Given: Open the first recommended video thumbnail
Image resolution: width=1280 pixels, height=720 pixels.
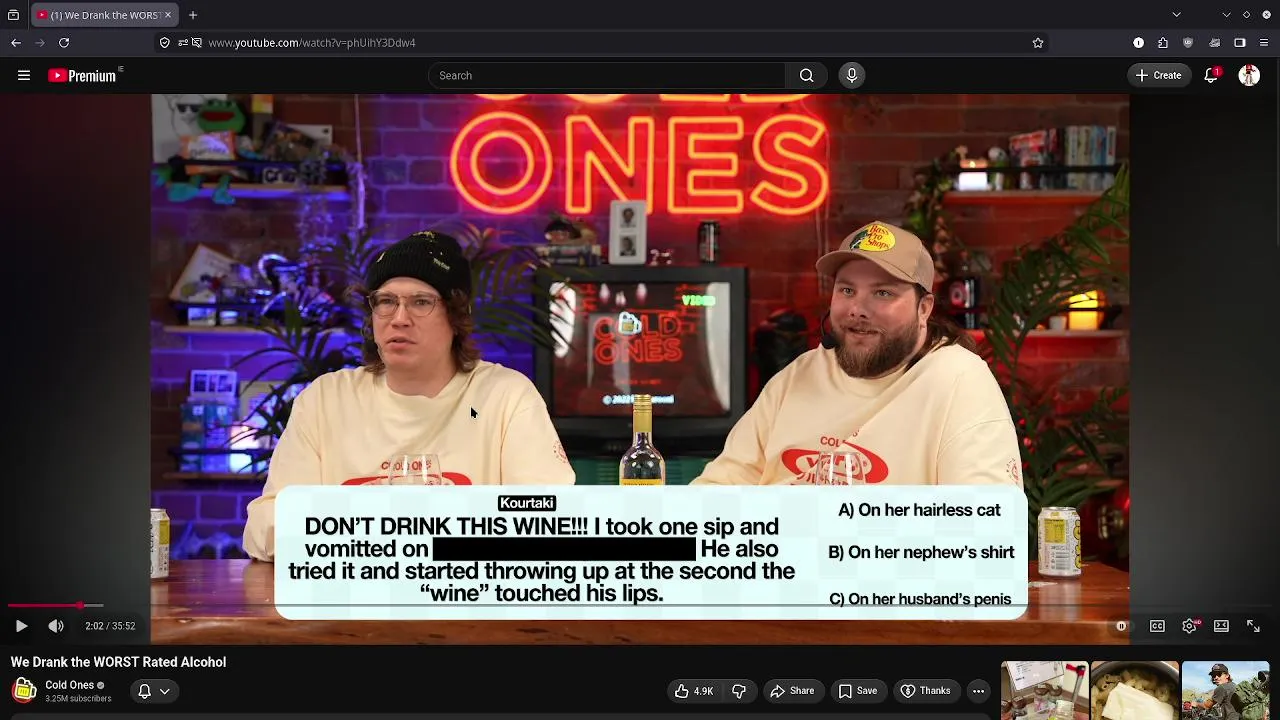Looking at the screenshot, I should click(x=1045, y=691).
